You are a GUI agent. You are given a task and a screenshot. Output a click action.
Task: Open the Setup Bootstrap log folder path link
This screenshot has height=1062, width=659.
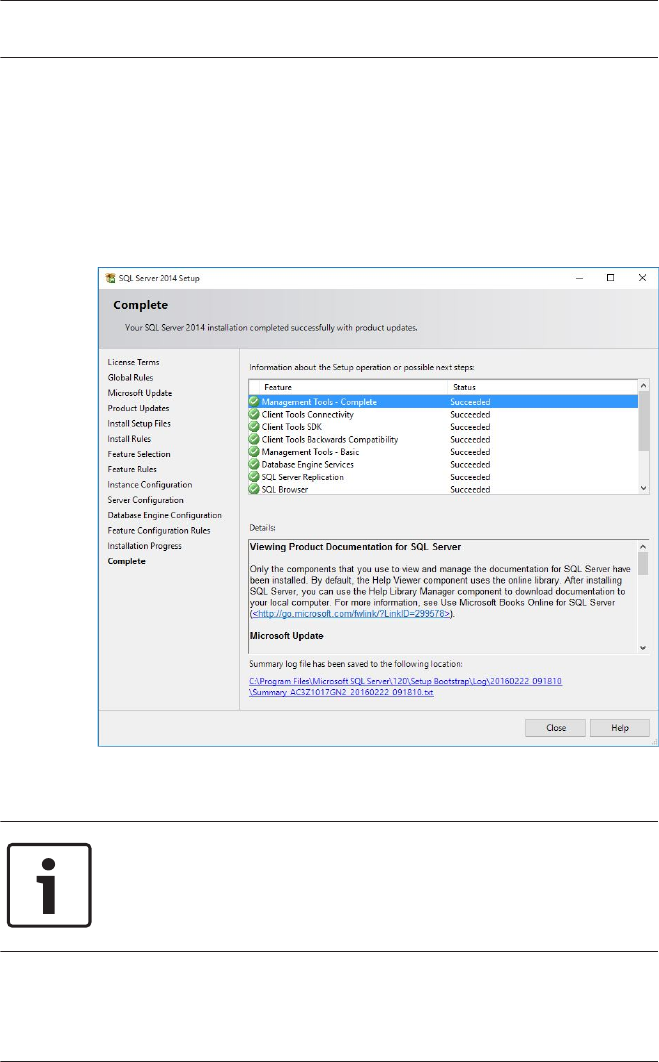point(405,681)
